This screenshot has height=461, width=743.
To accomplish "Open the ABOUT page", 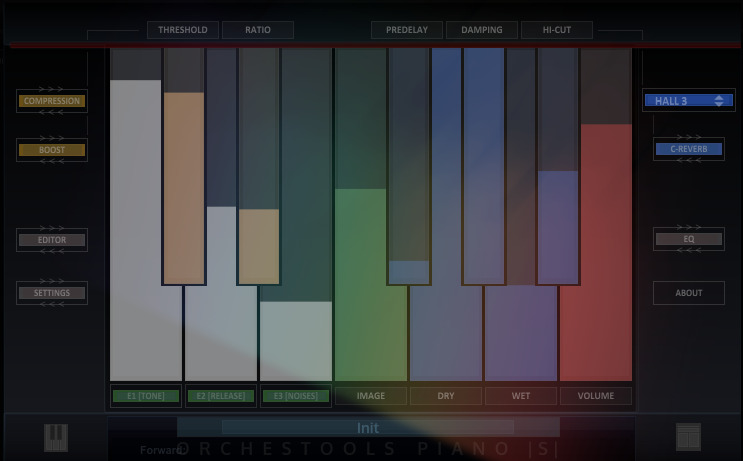I will (689, 293).
